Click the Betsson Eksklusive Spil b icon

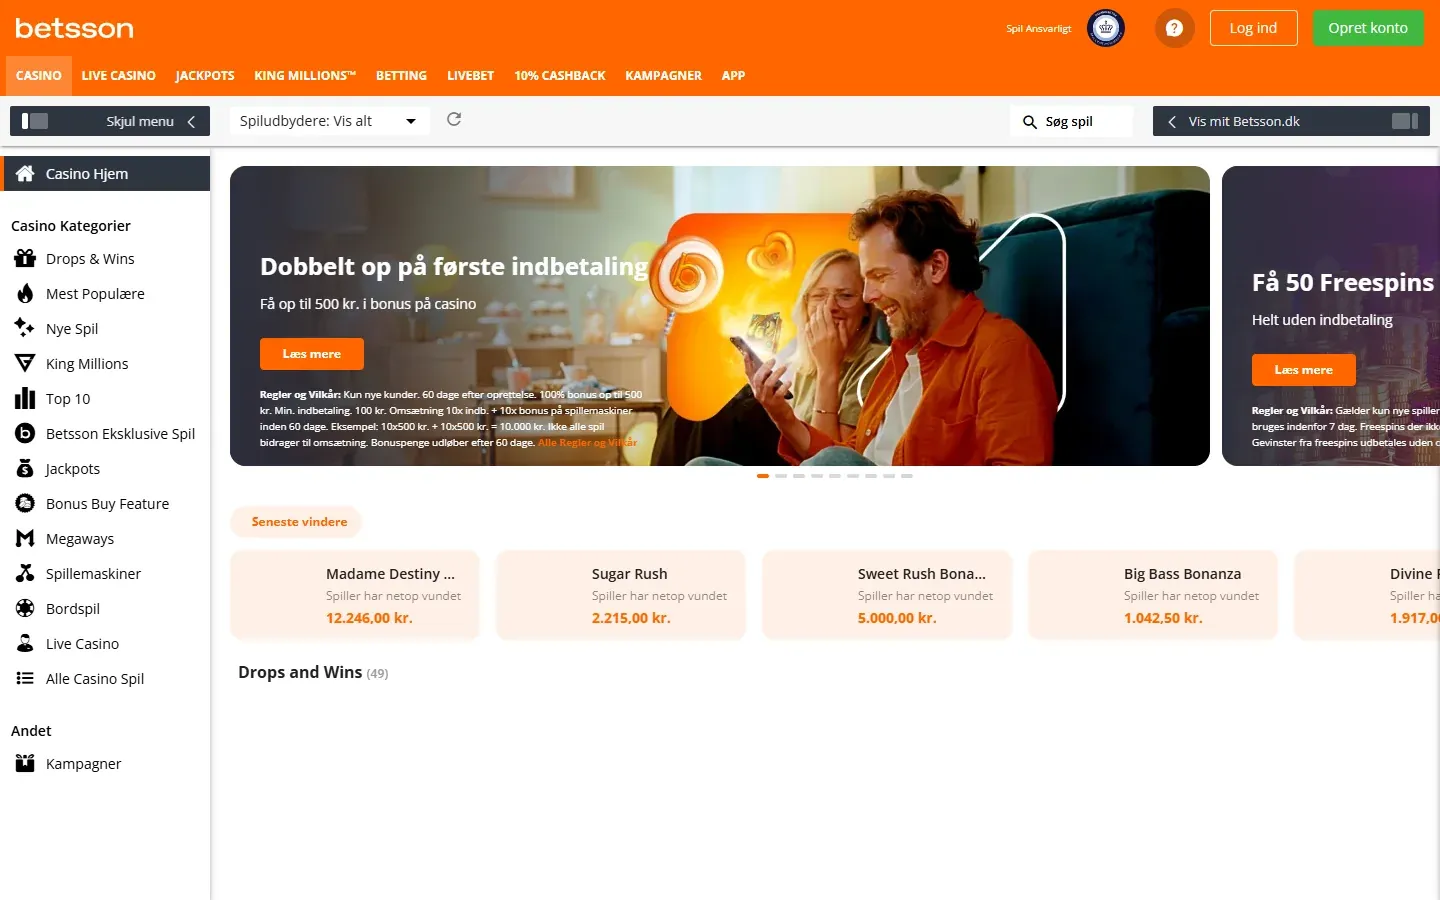pos(25,433)
